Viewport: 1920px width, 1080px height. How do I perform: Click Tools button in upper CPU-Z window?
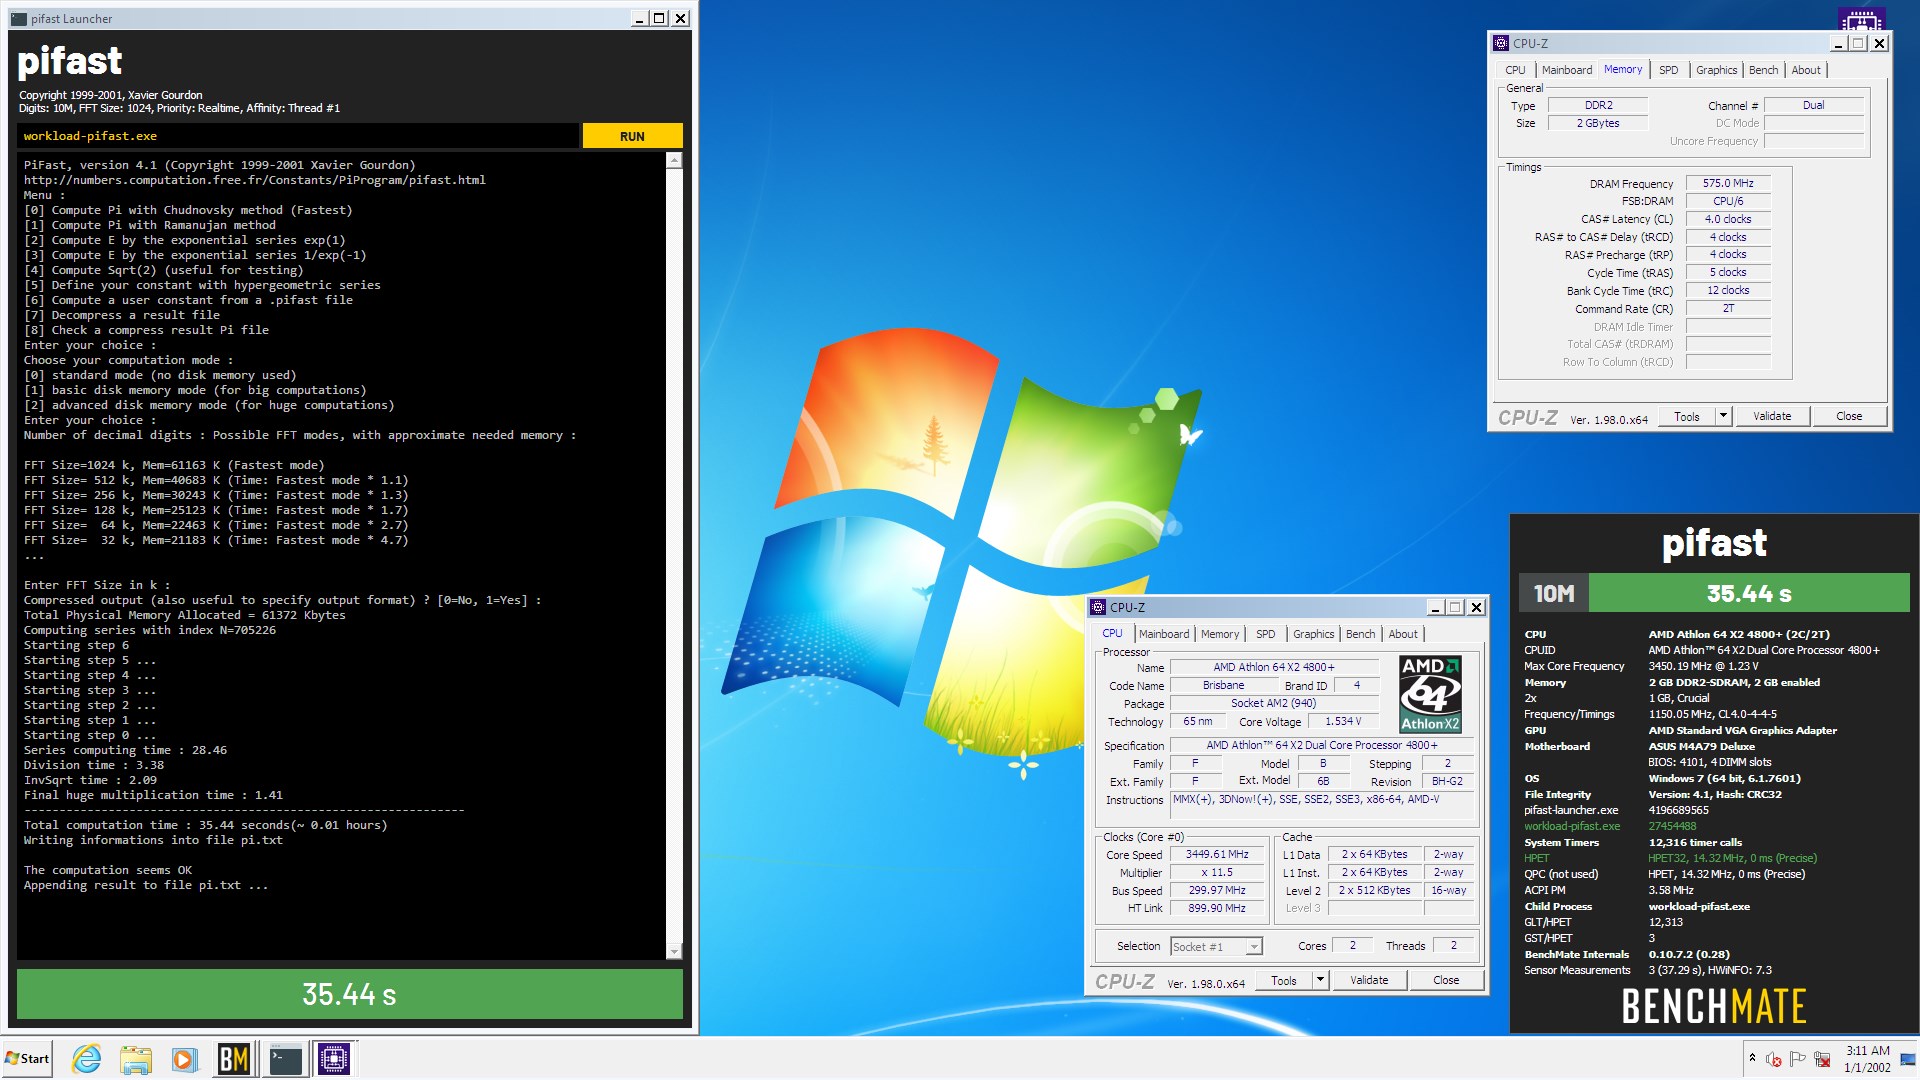point(1687,417)
